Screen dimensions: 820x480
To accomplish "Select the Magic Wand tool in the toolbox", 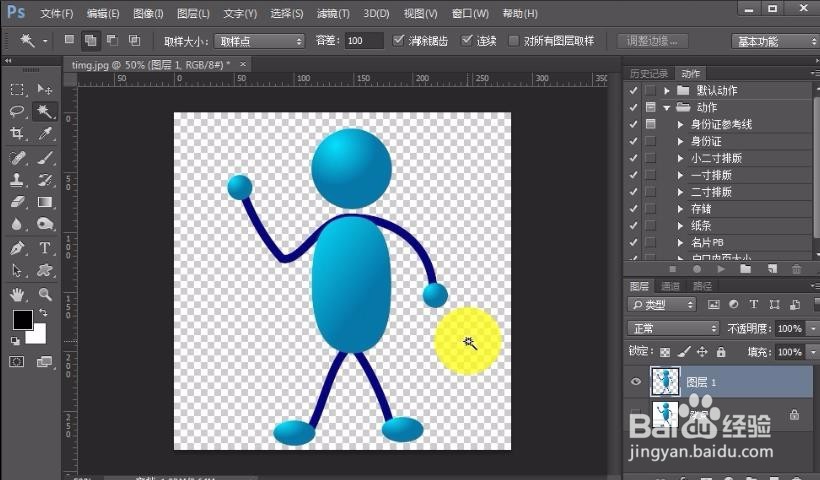I will click(x=44, y=111).
